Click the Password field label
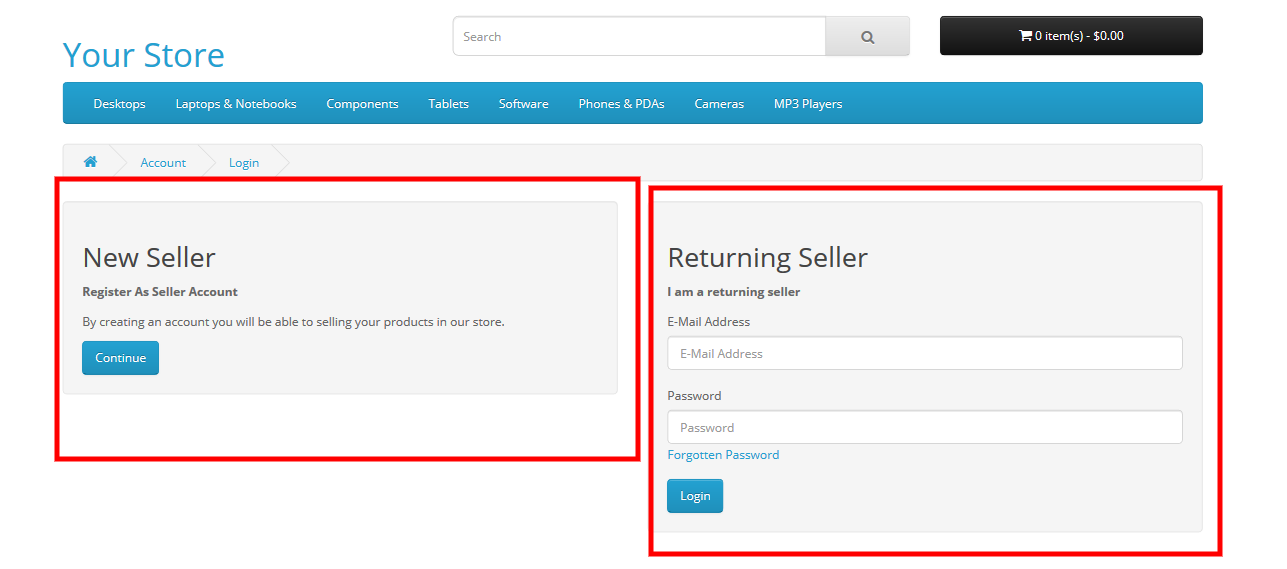1287x569 pixels. click(x=694, y=396)
